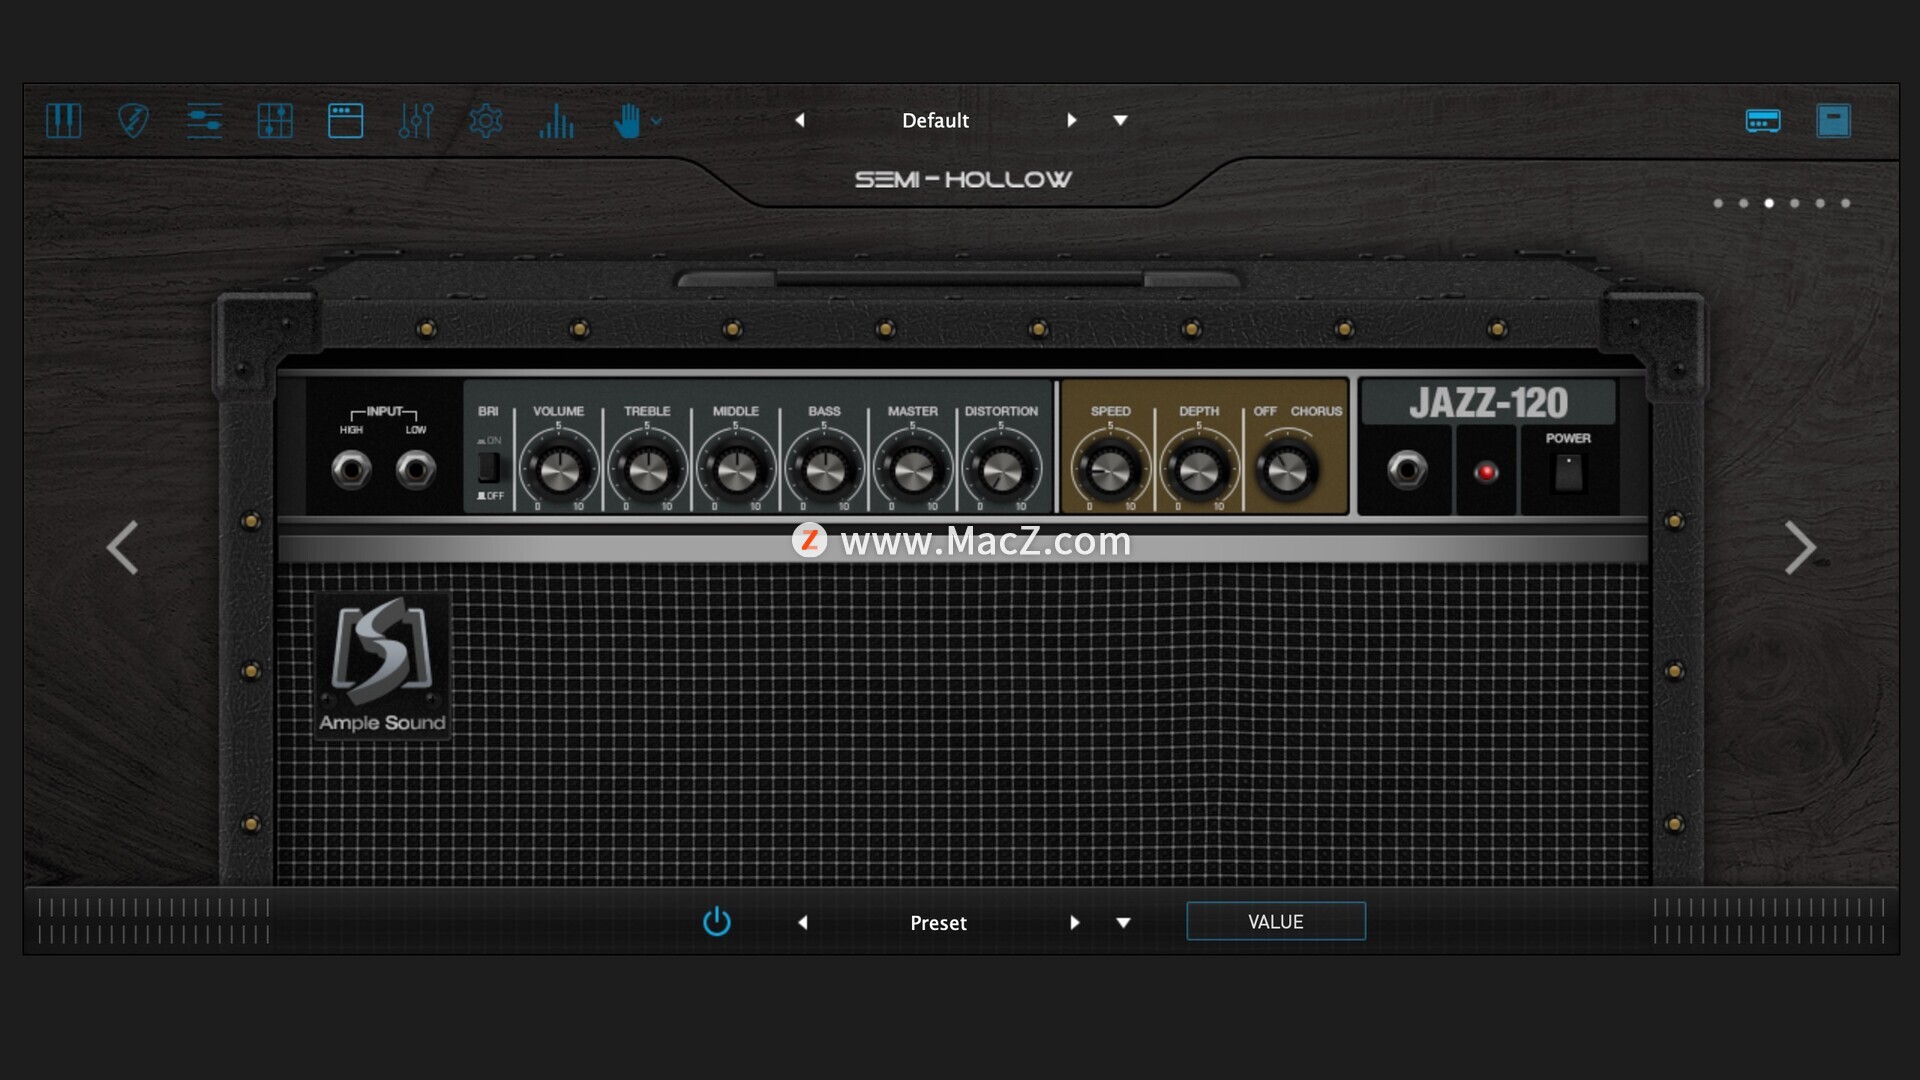This screenshot has height=1080, width=1920.
Task: Open the tab player grid icon
Action: click(275, 121)
